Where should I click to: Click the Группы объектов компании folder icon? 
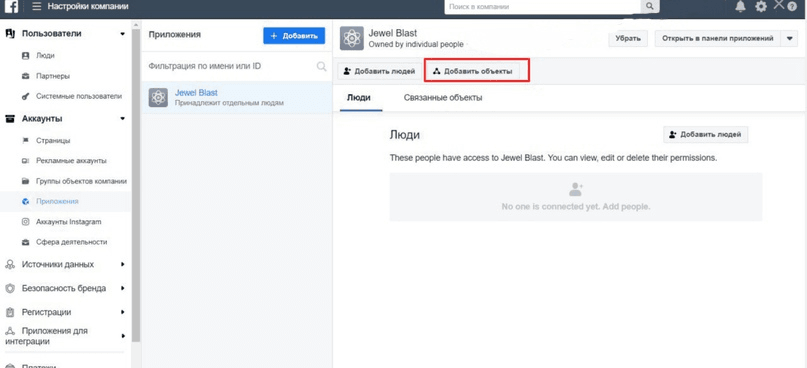click(x=25, y=182)
